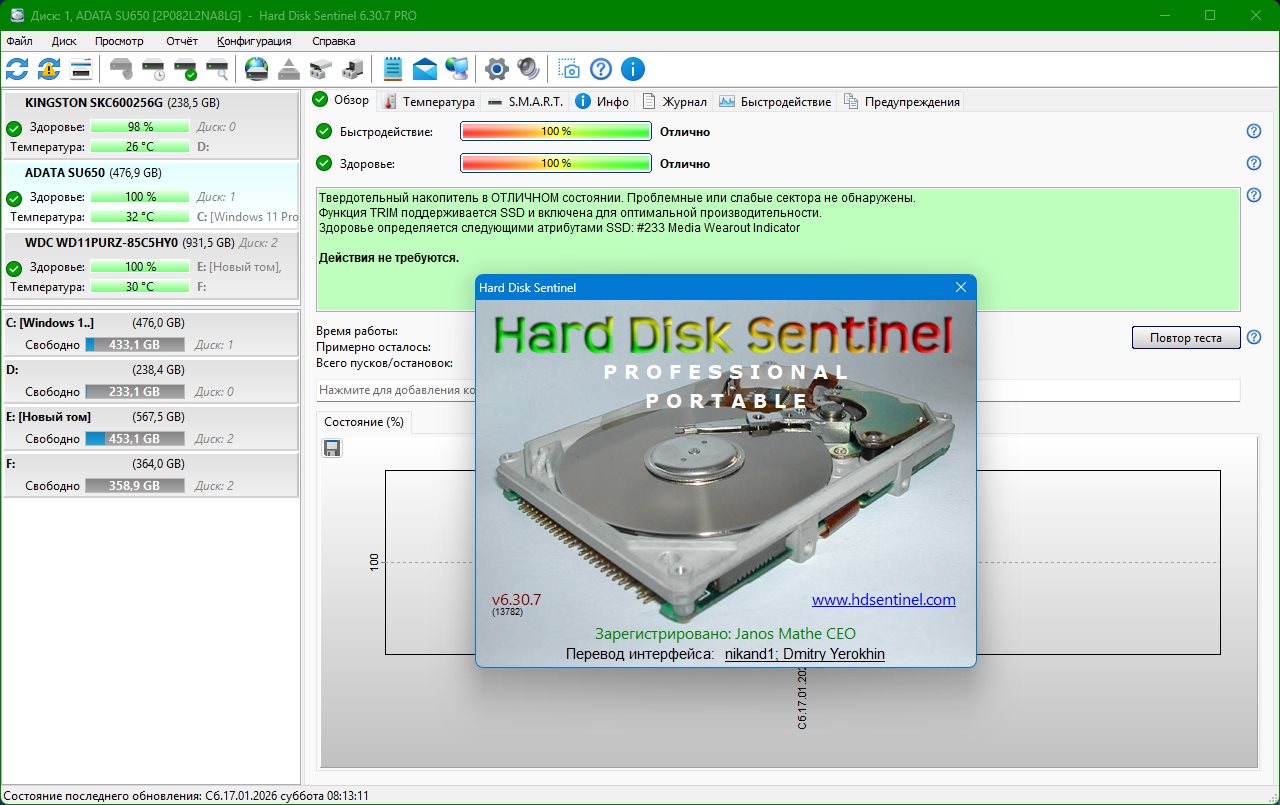
Task: Select the WDC WD11PURZ-85C5HY0 disk
Action: [x=101, y=242]
